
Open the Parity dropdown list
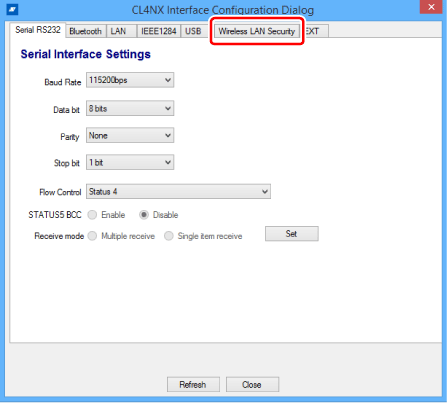(x=130, y=136)
